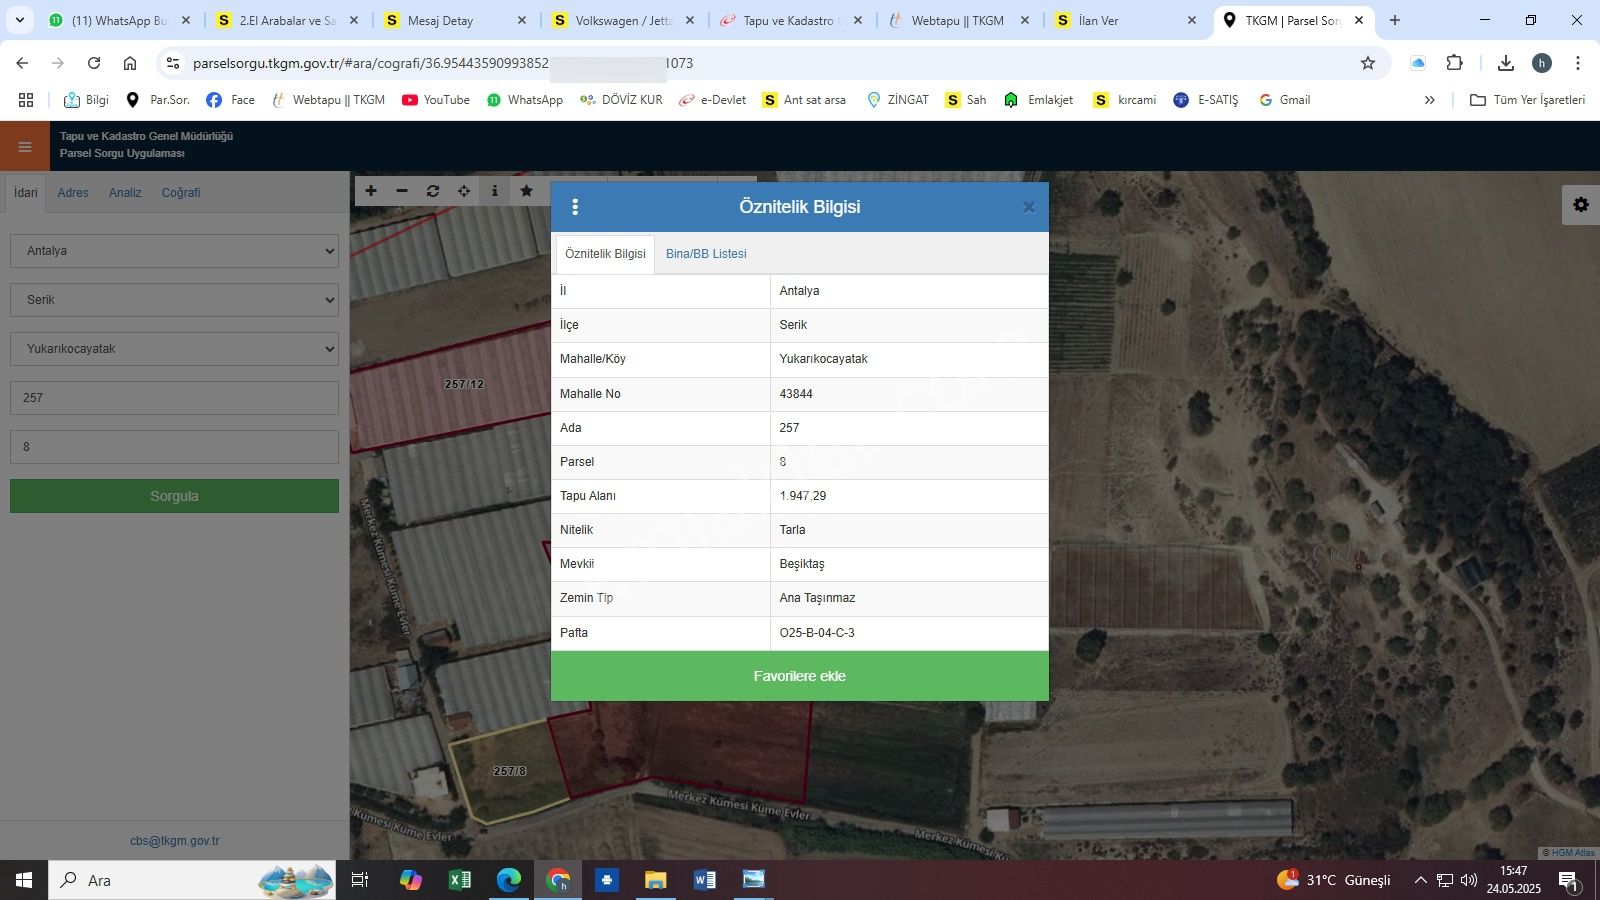This screenshot has width=1600, height=900.
Task: Click the Favorilere ekle button
Action: point(799,676)
